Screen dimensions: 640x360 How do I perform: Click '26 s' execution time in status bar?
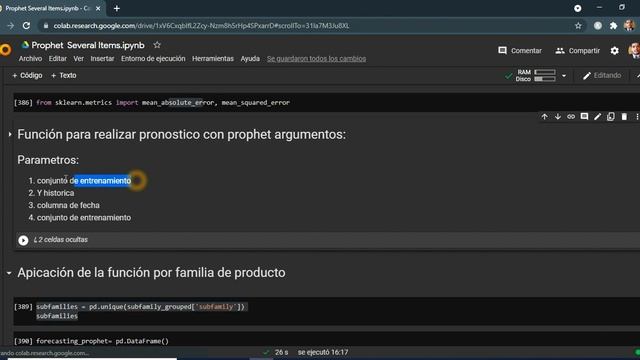click(x=281, y=352)
